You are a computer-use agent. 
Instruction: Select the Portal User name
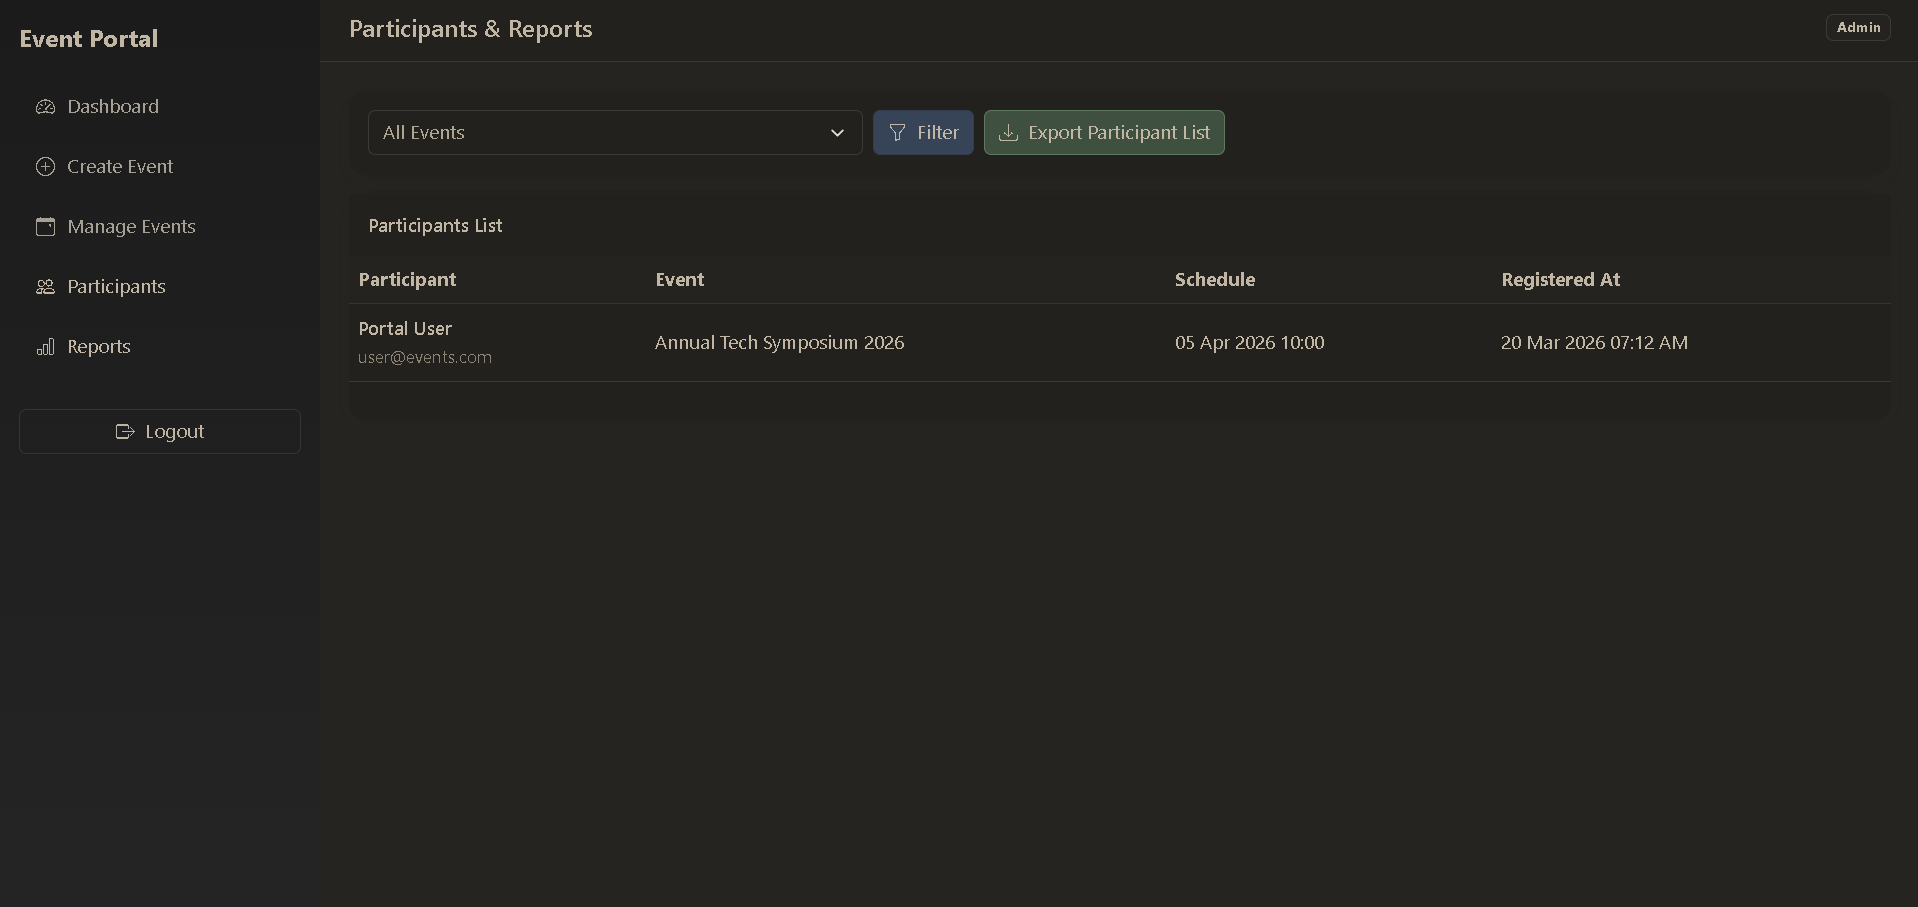coord(405,329)
